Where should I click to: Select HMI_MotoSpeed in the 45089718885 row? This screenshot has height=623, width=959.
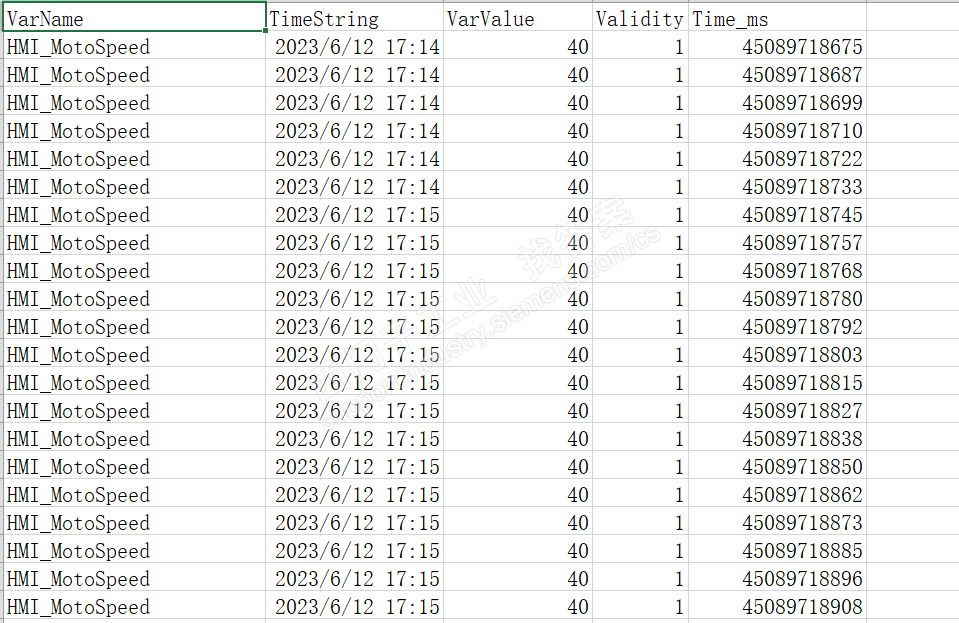tap(135, 550)
